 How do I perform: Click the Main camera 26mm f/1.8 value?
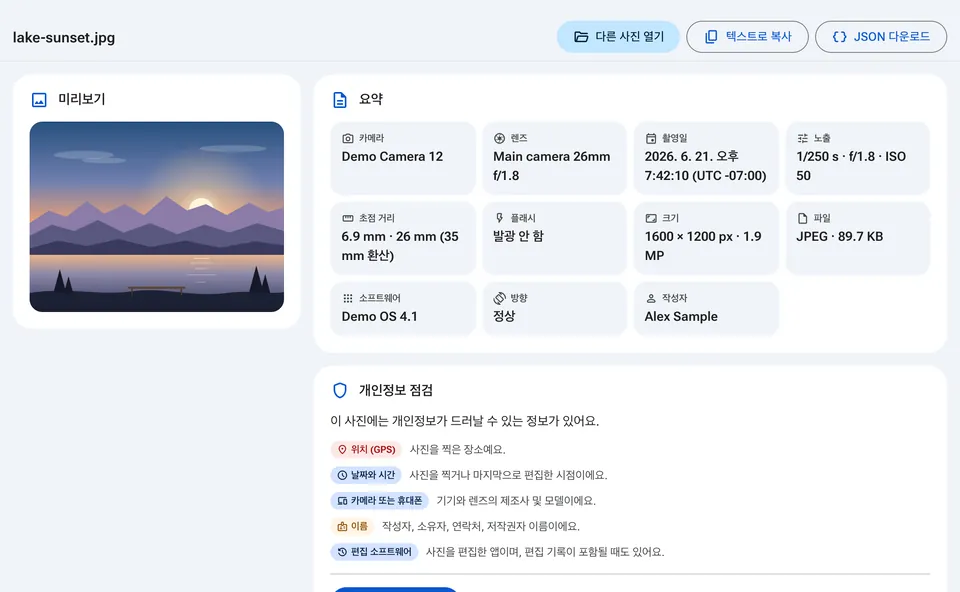pos(552,166)
